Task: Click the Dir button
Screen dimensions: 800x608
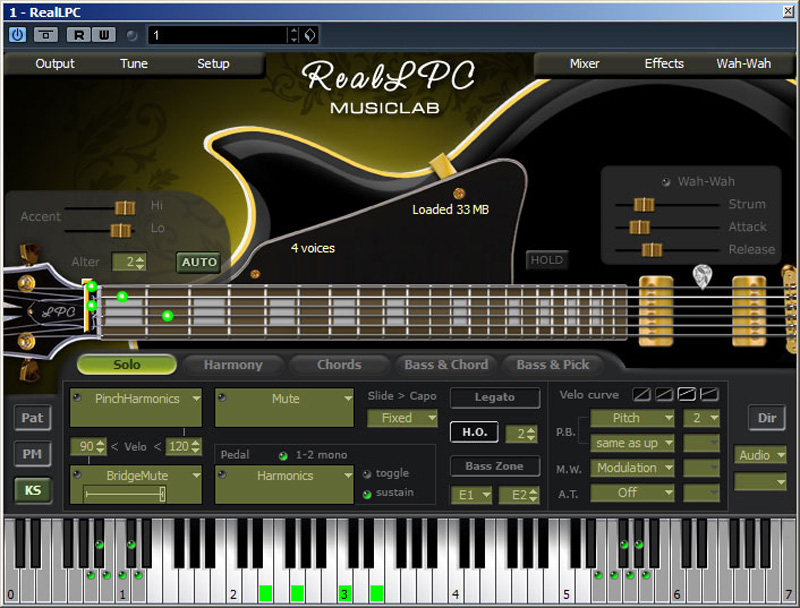Action: [x=767, y=418]
